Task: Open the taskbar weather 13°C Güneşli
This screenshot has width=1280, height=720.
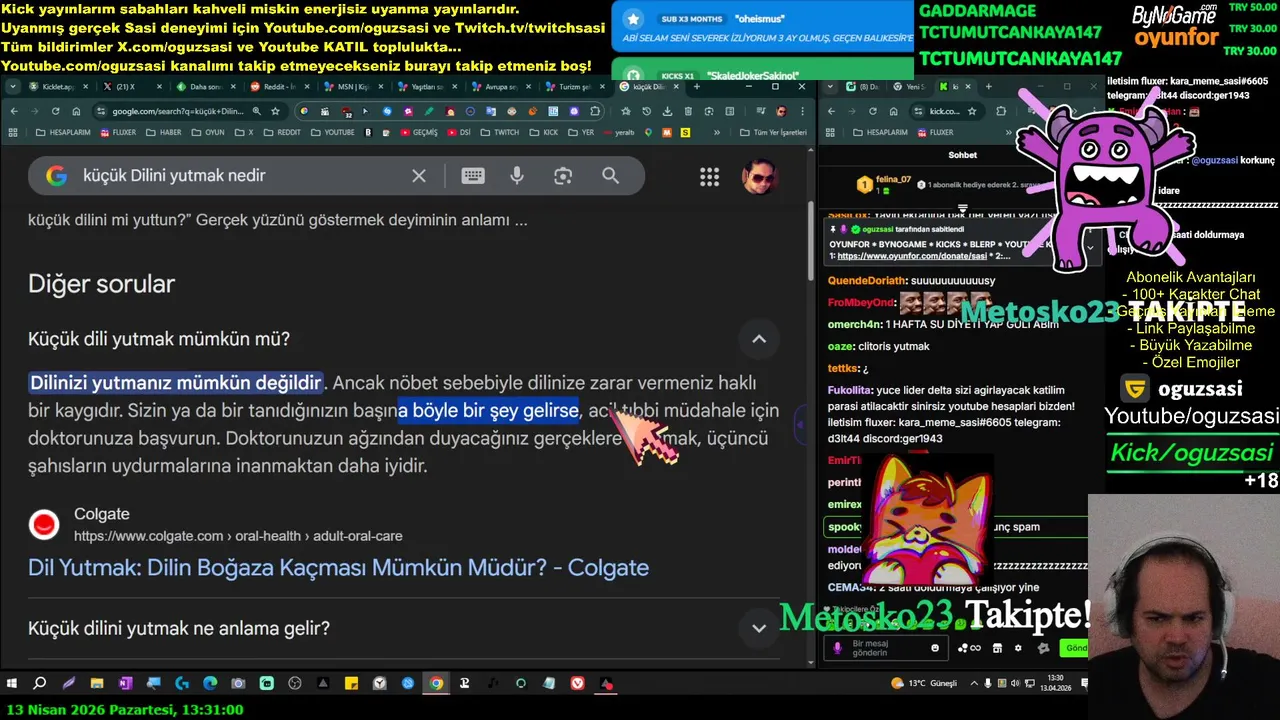Action: [x=923, y=684]
